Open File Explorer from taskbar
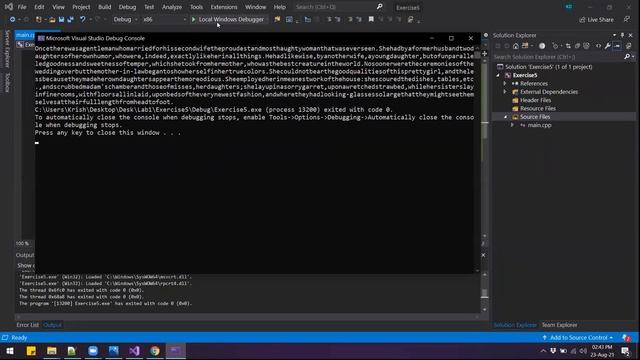The image size is (640, 360). [52, 351]
